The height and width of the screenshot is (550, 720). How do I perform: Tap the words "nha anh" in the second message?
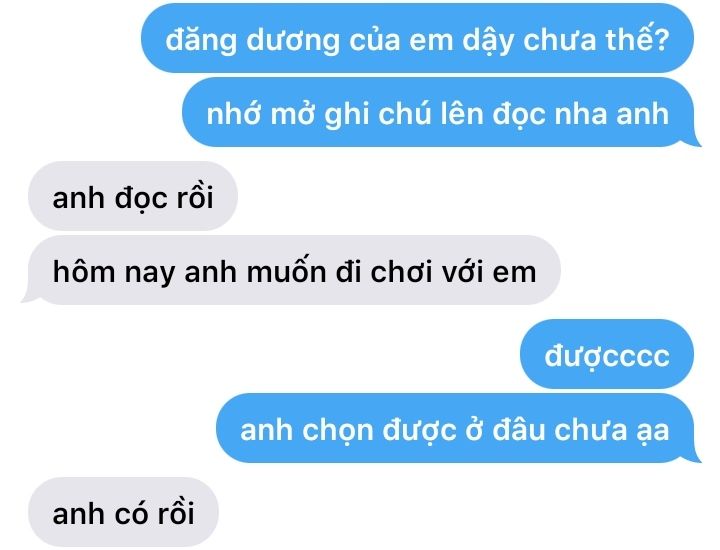612,113
